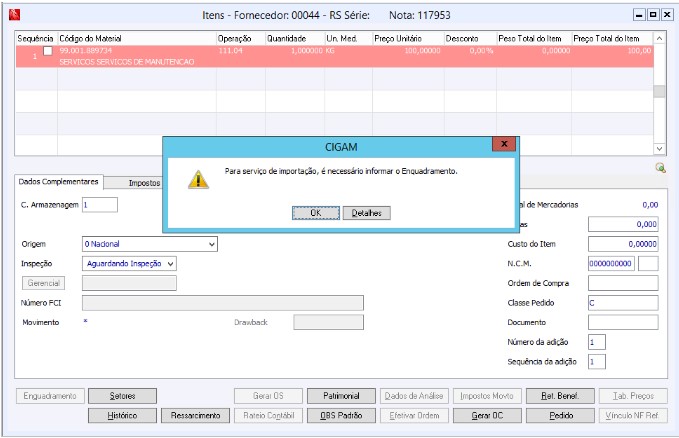Screen dimensions: 679x438
Task: Click the Operação column header
Action: click(x=241, y=39)
